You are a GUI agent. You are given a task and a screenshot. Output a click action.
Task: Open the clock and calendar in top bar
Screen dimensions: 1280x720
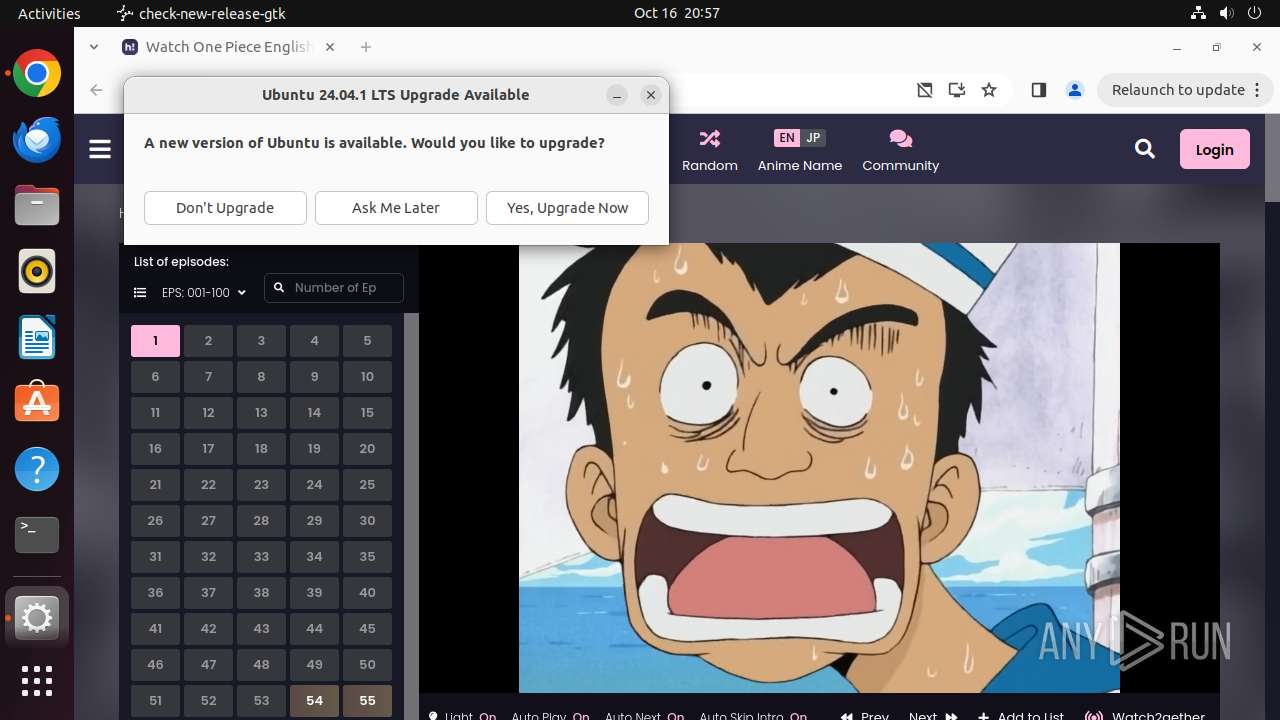coord(677,13)
